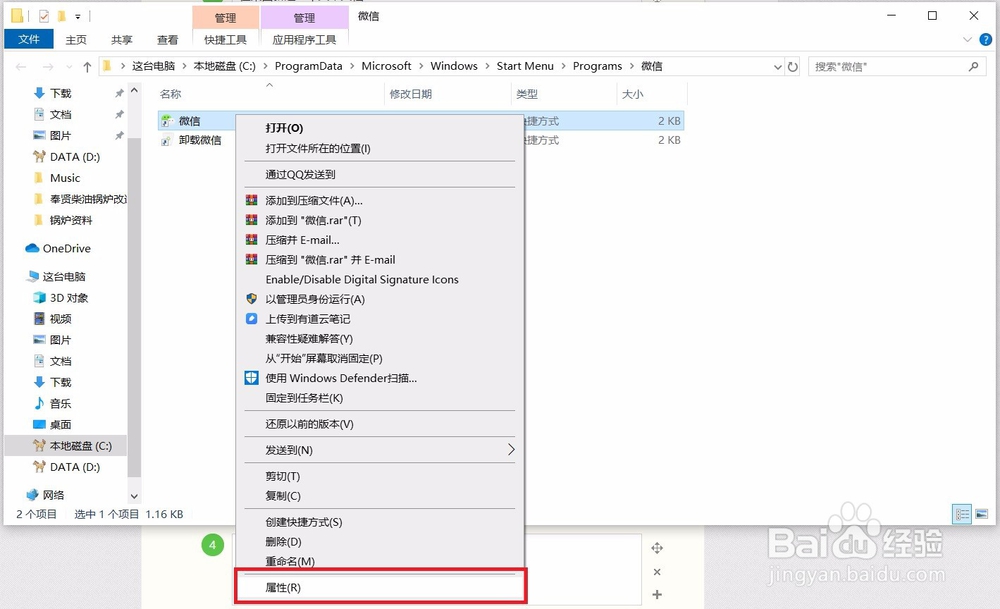Viewport: 1000px width, 609px height.
Task: Click the sidebar scroll-up arrow
Action: click(134, 91)
